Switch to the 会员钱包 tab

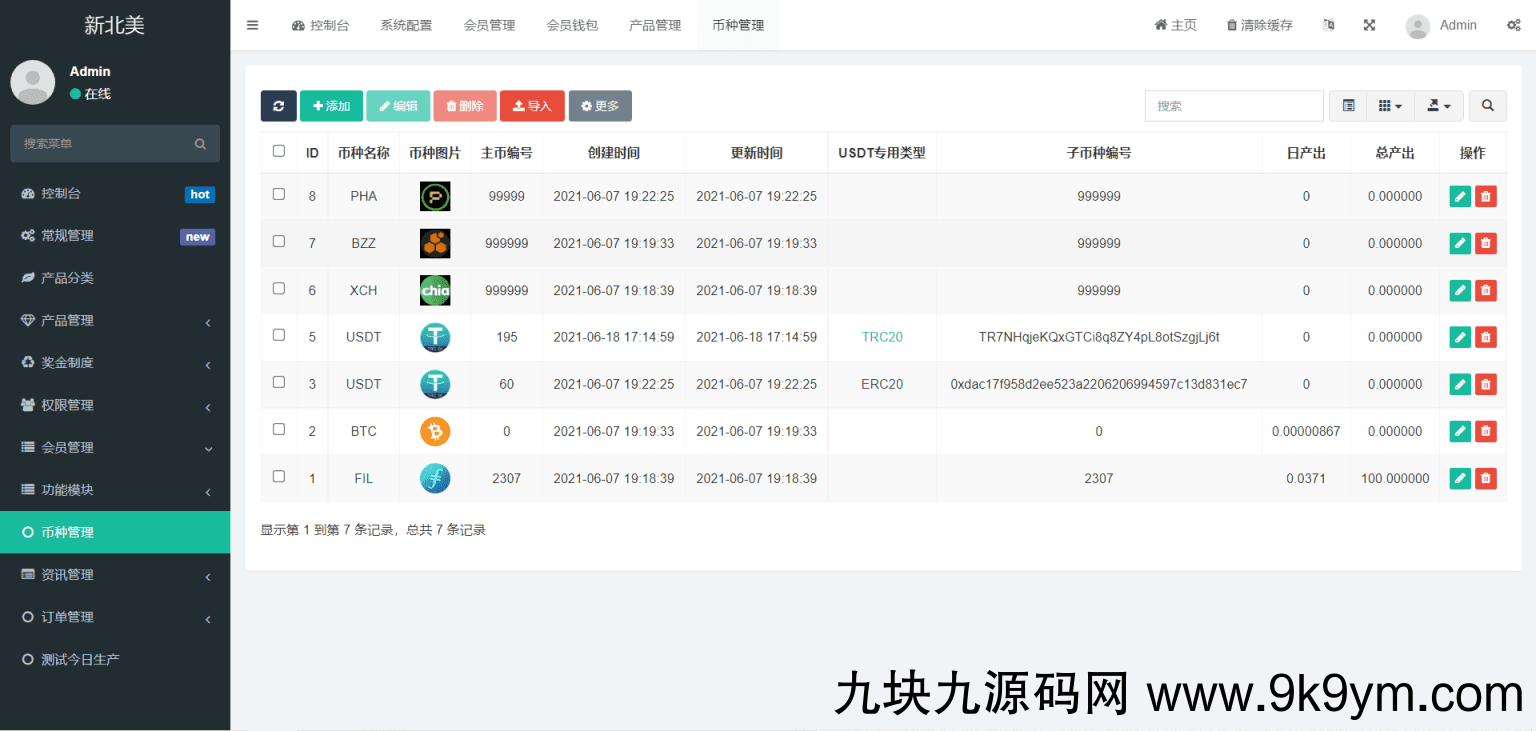[x=572, y=25]
